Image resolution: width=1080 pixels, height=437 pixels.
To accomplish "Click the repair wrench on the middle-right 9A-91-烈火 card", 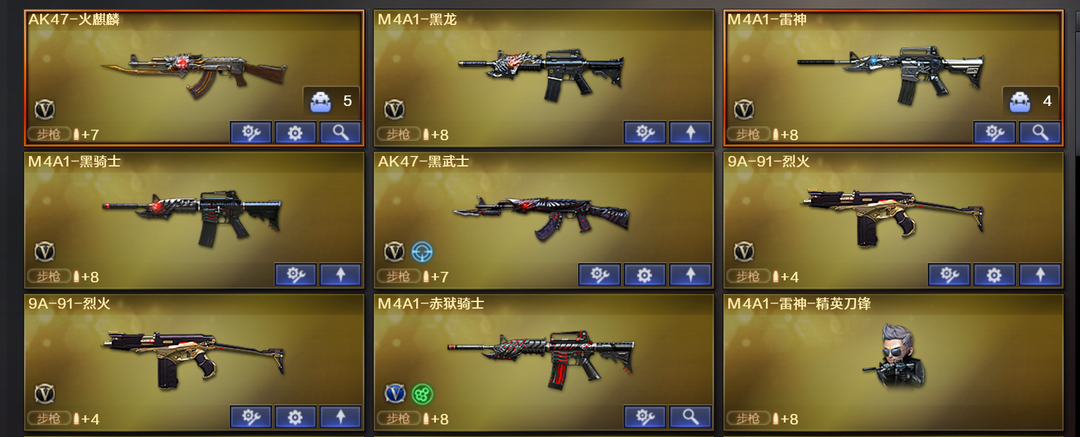I will [x=948, y=275].
